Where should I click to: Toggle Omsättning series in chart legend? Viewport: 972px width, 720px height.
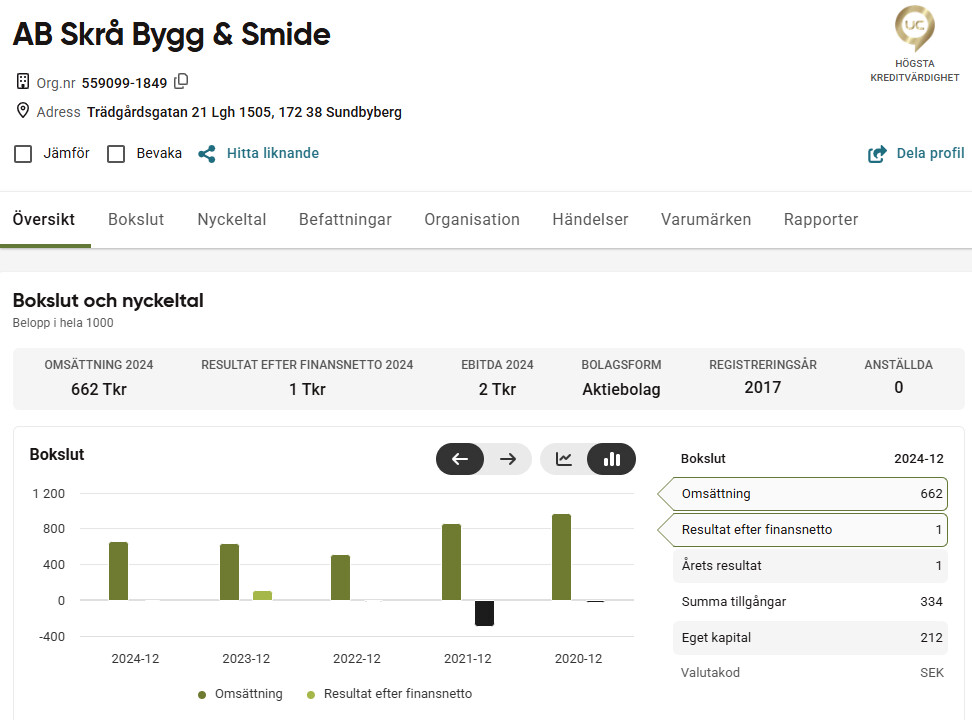240,694
